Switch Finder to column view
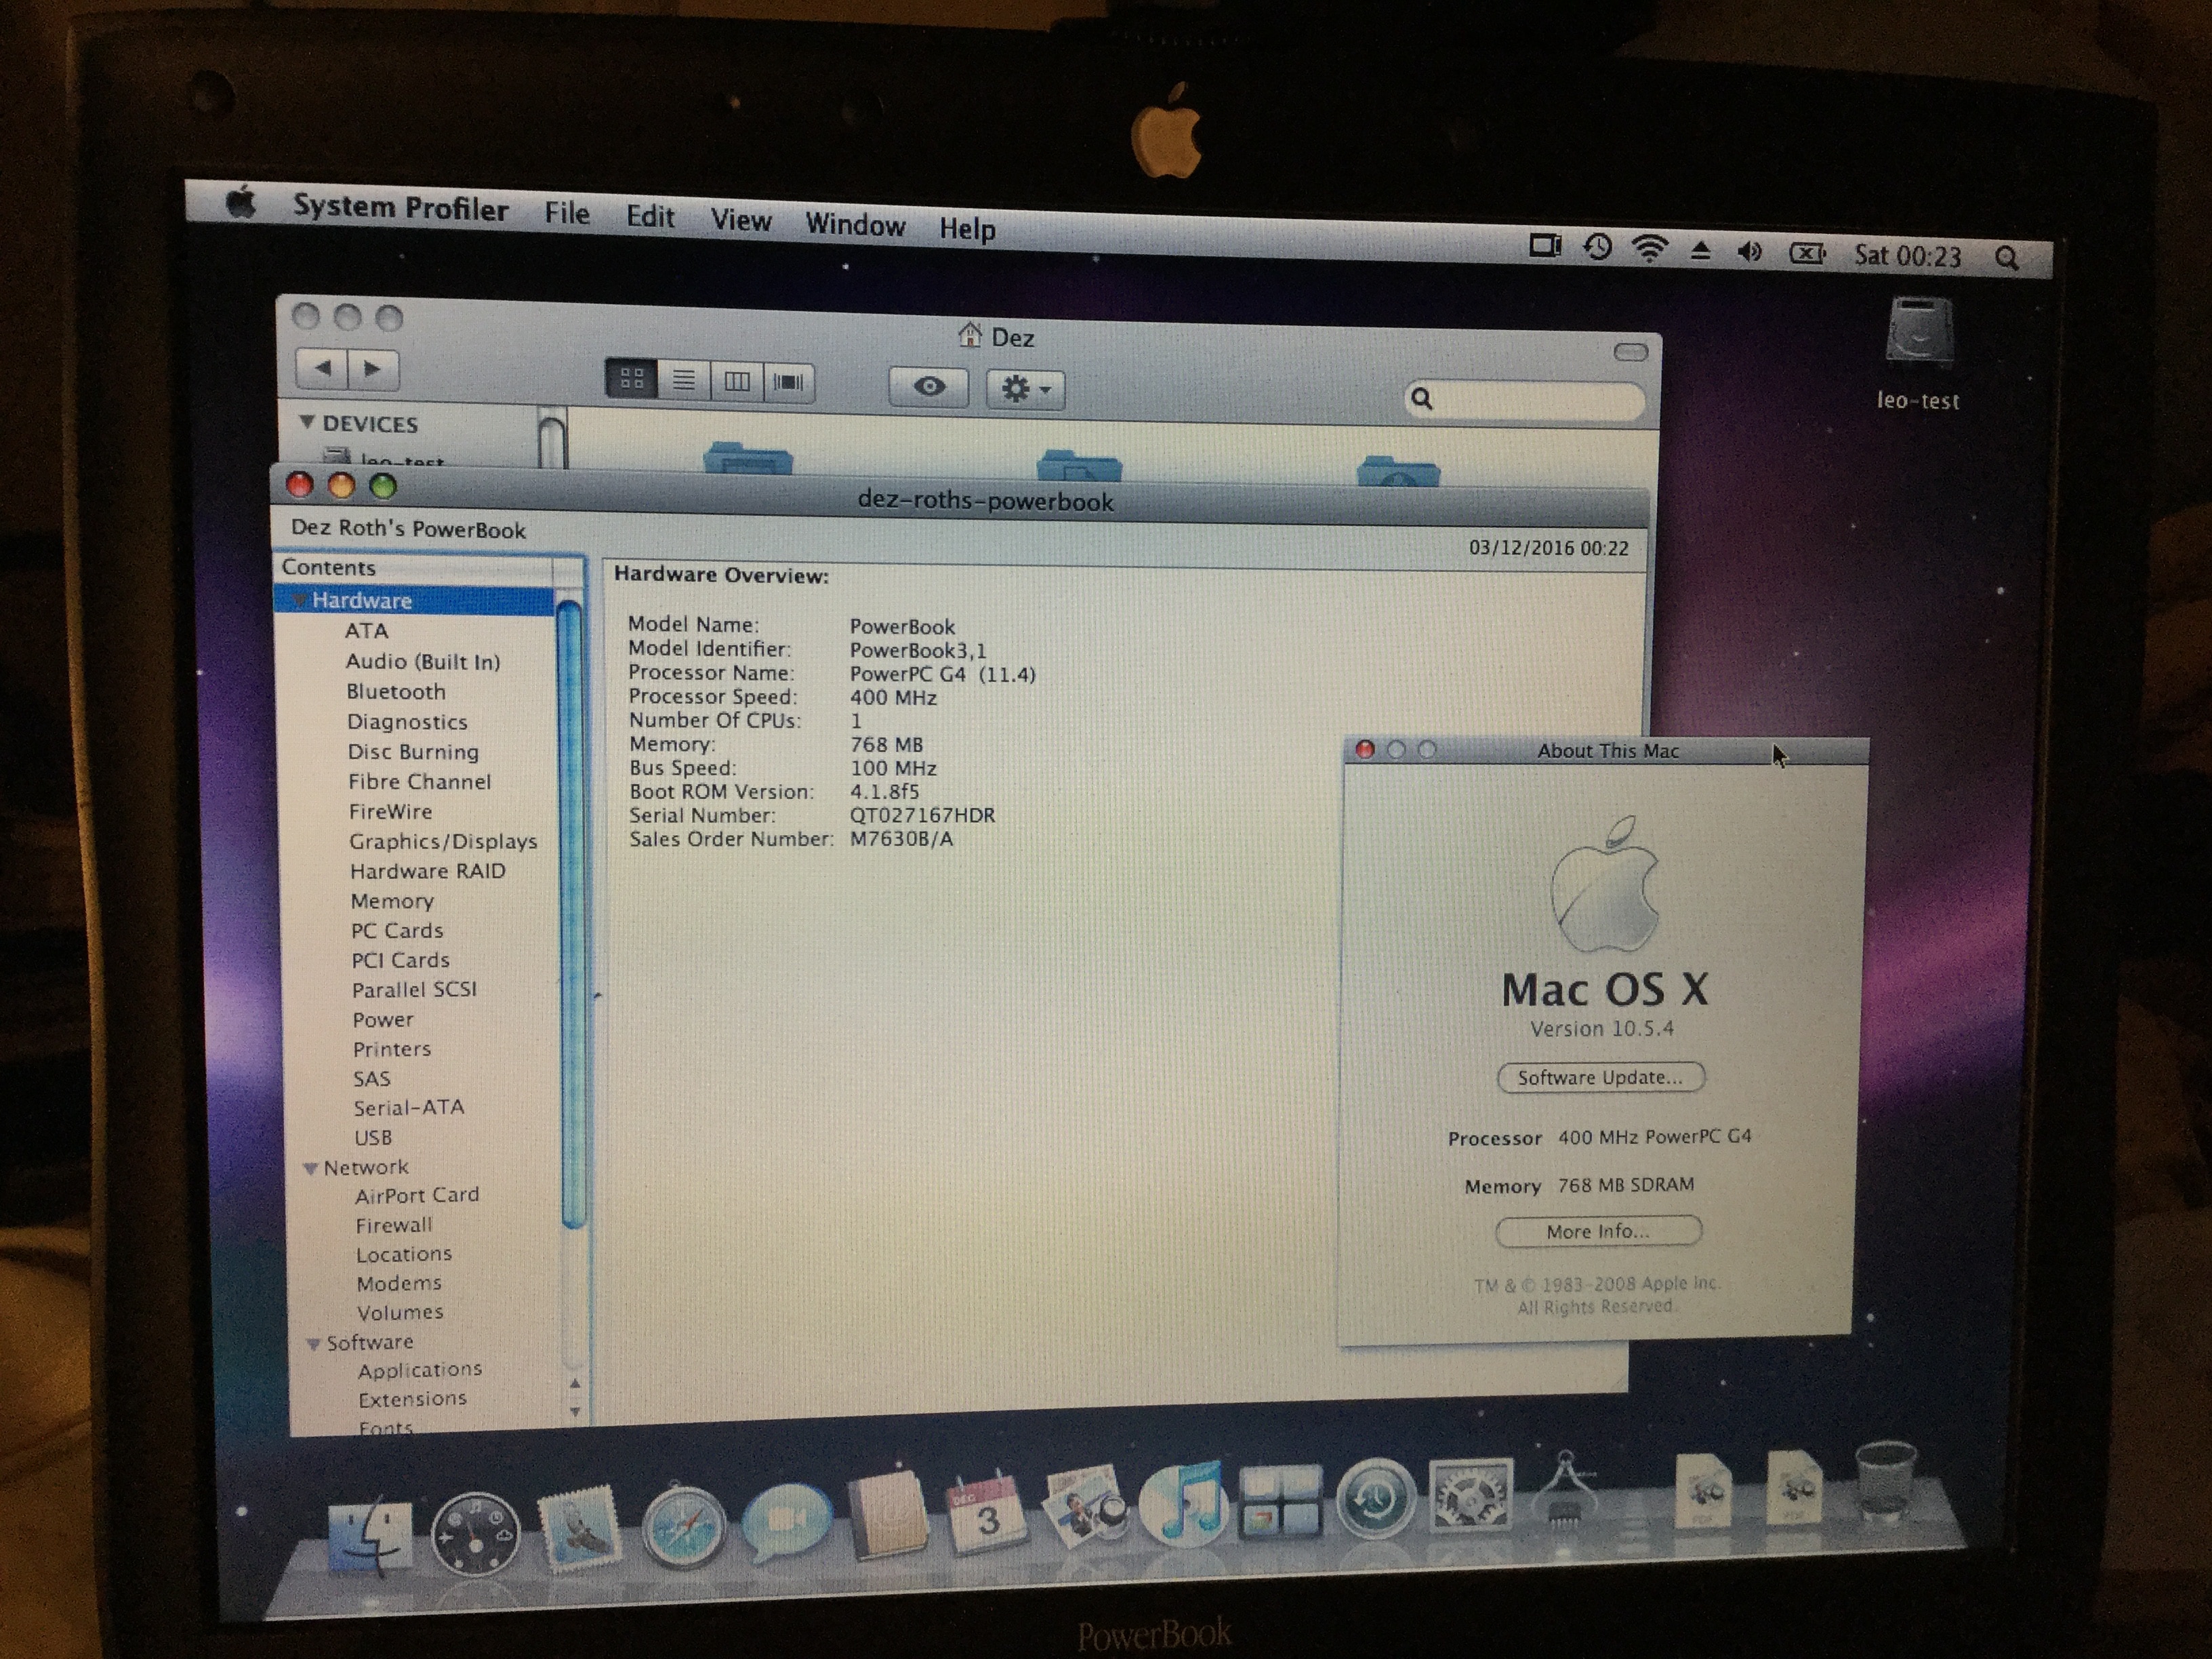This screenshot has width=2212, height=1659. point(737,381)
